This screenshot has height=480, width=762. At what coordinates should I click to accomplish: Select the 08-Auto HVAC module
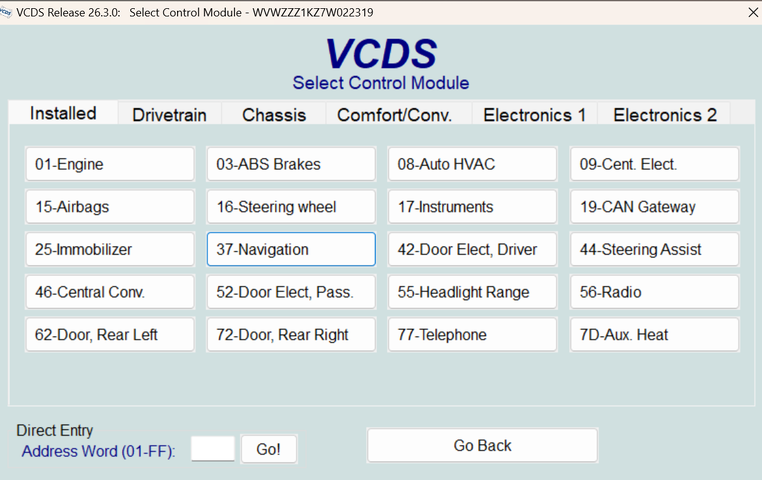472,164
